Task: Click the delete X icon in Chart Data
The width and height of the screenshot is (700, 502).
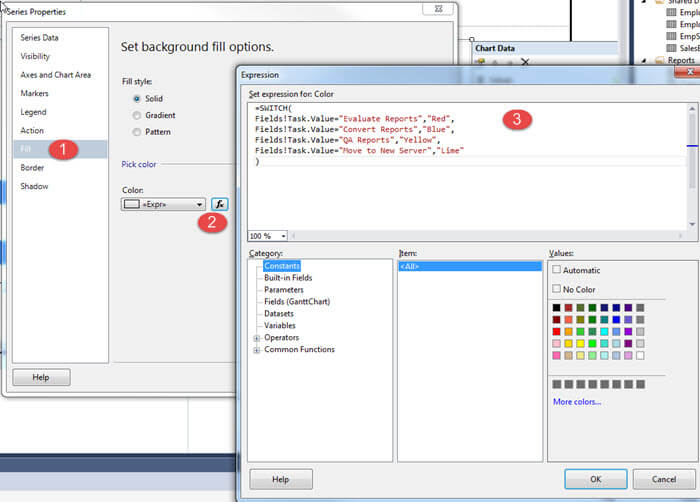Action: click(x=525, y=62)
